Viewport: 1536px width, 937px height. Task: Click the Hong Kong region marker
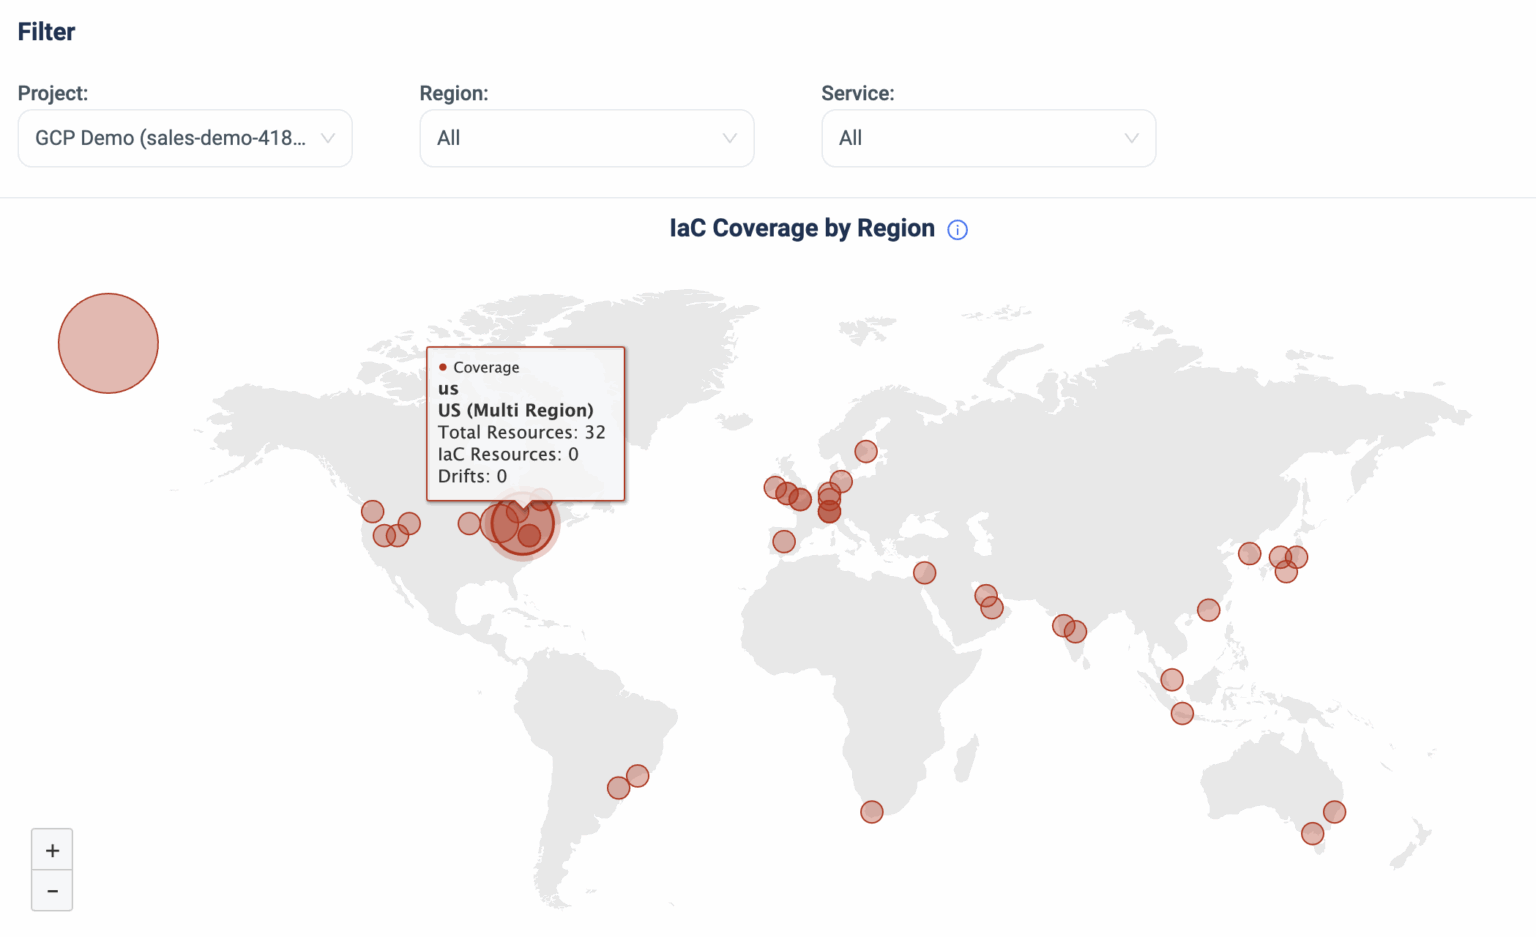point(1208,610)
